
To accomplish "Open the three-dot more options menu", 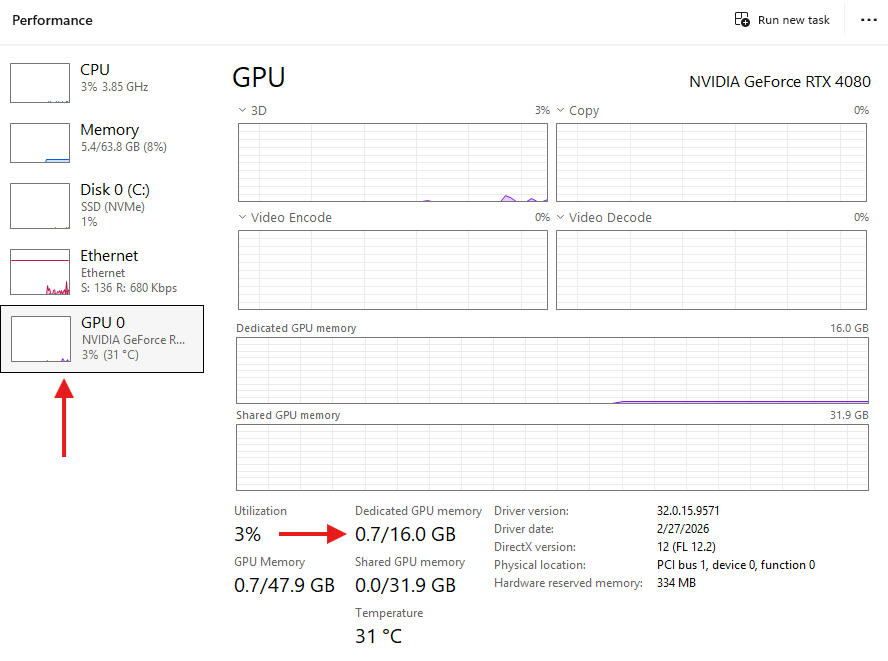I will [868, 20].
